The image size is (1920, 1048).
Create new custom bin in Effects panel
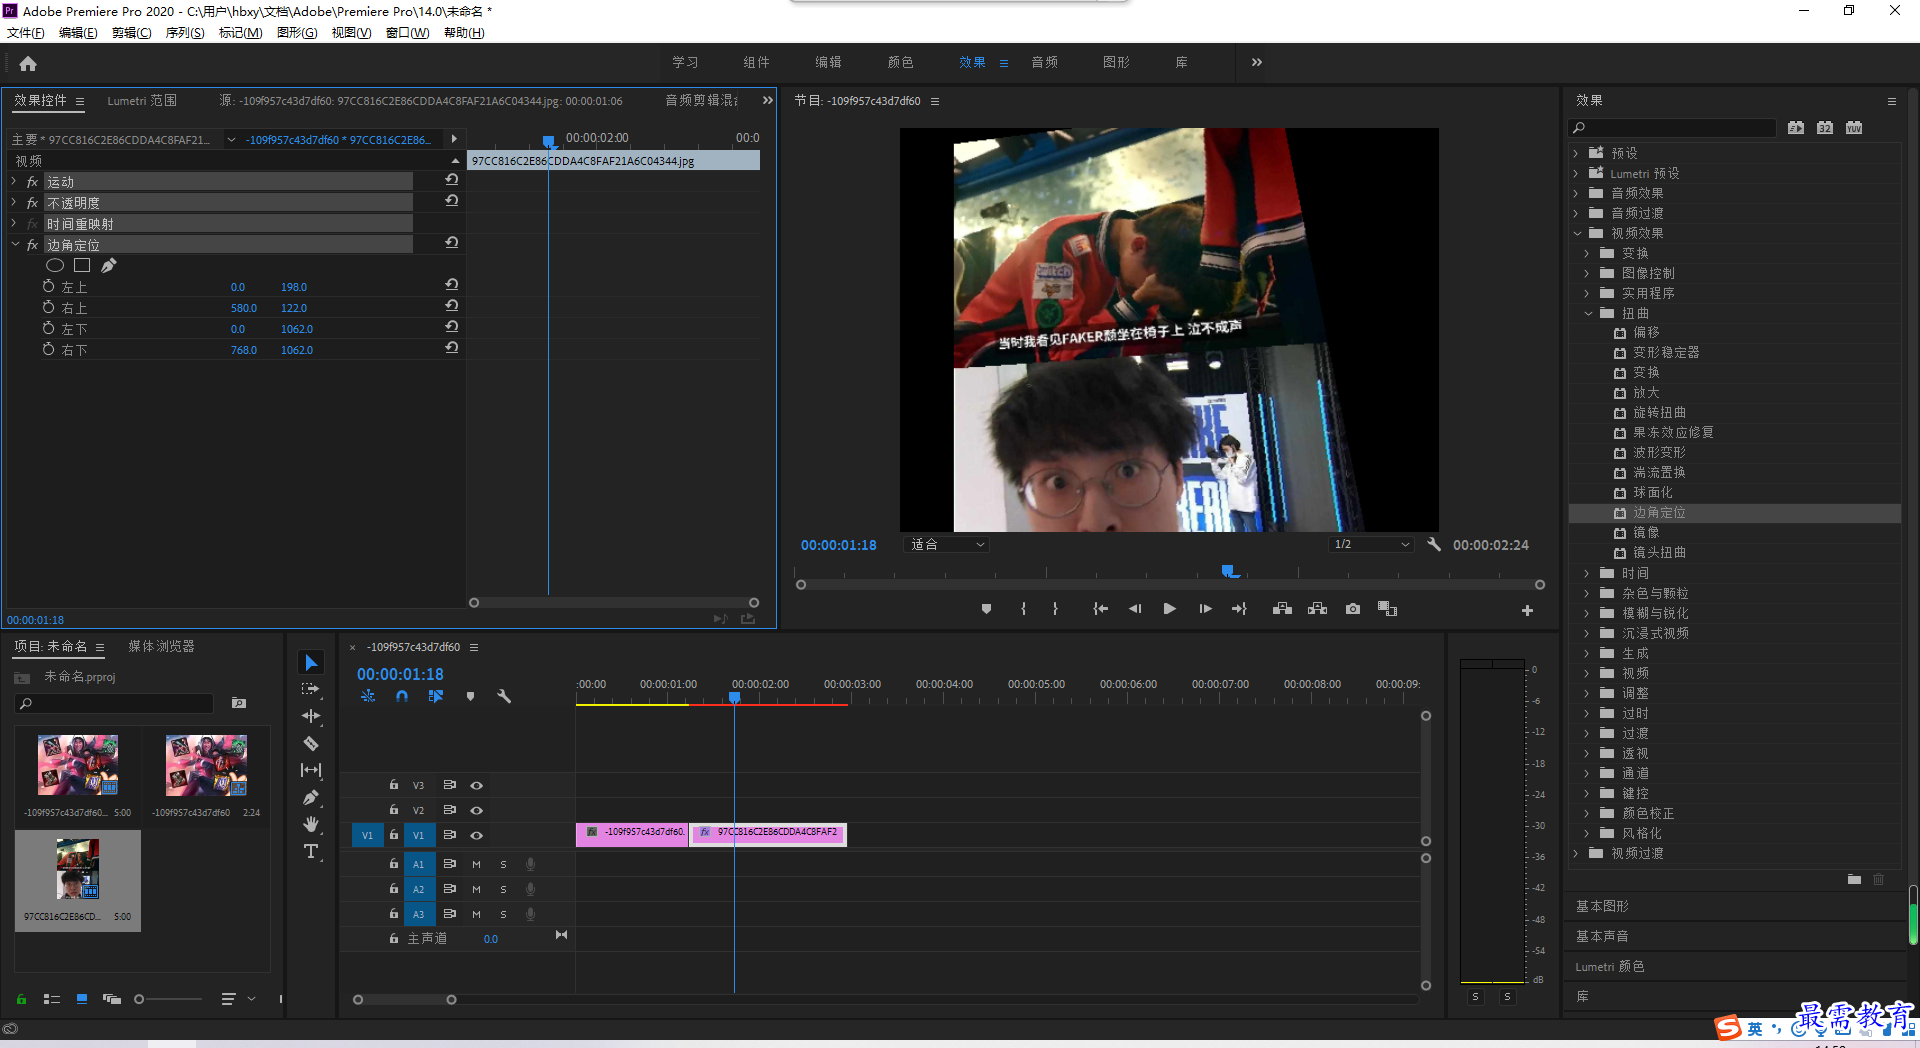1854,879
